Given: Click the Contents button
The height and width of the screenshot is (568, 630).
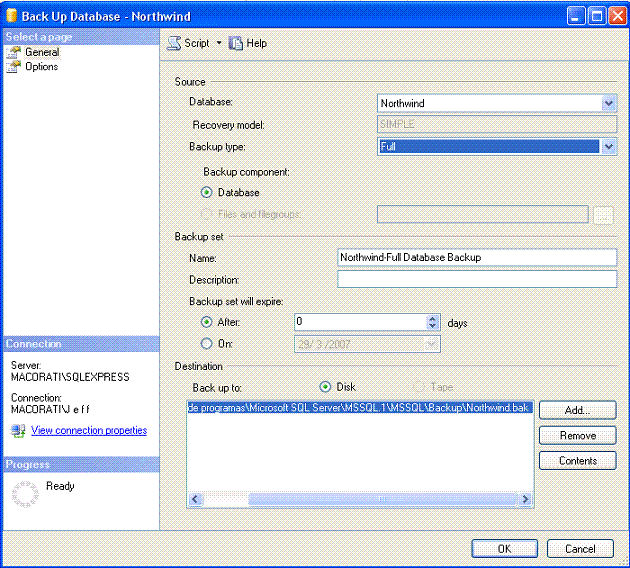Looking at the screenshot, I should pyautogui.click(x=577, y=461).
